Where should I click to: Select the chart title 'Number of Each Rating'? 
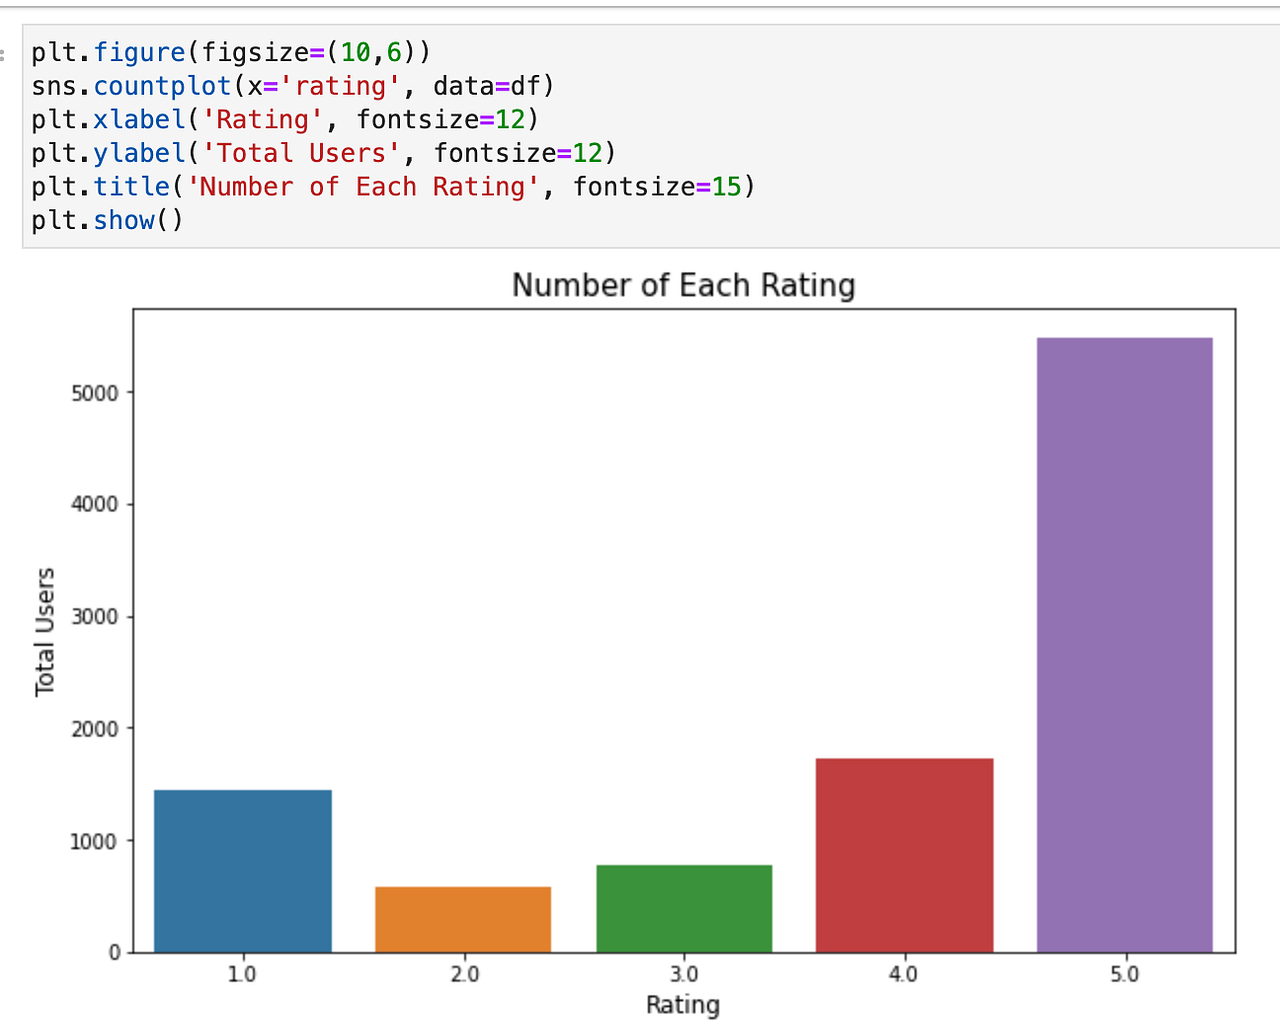[683, 285]
